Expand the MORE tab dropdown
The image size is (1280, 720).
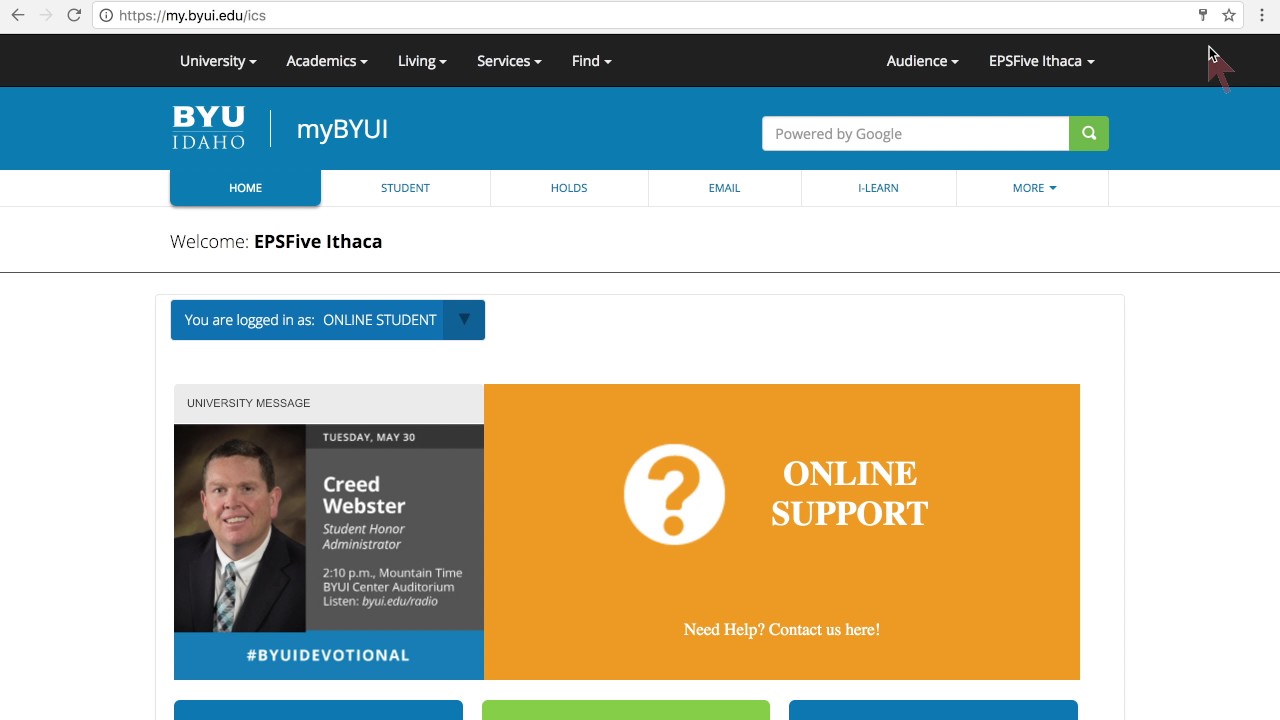pos(1033,188)
